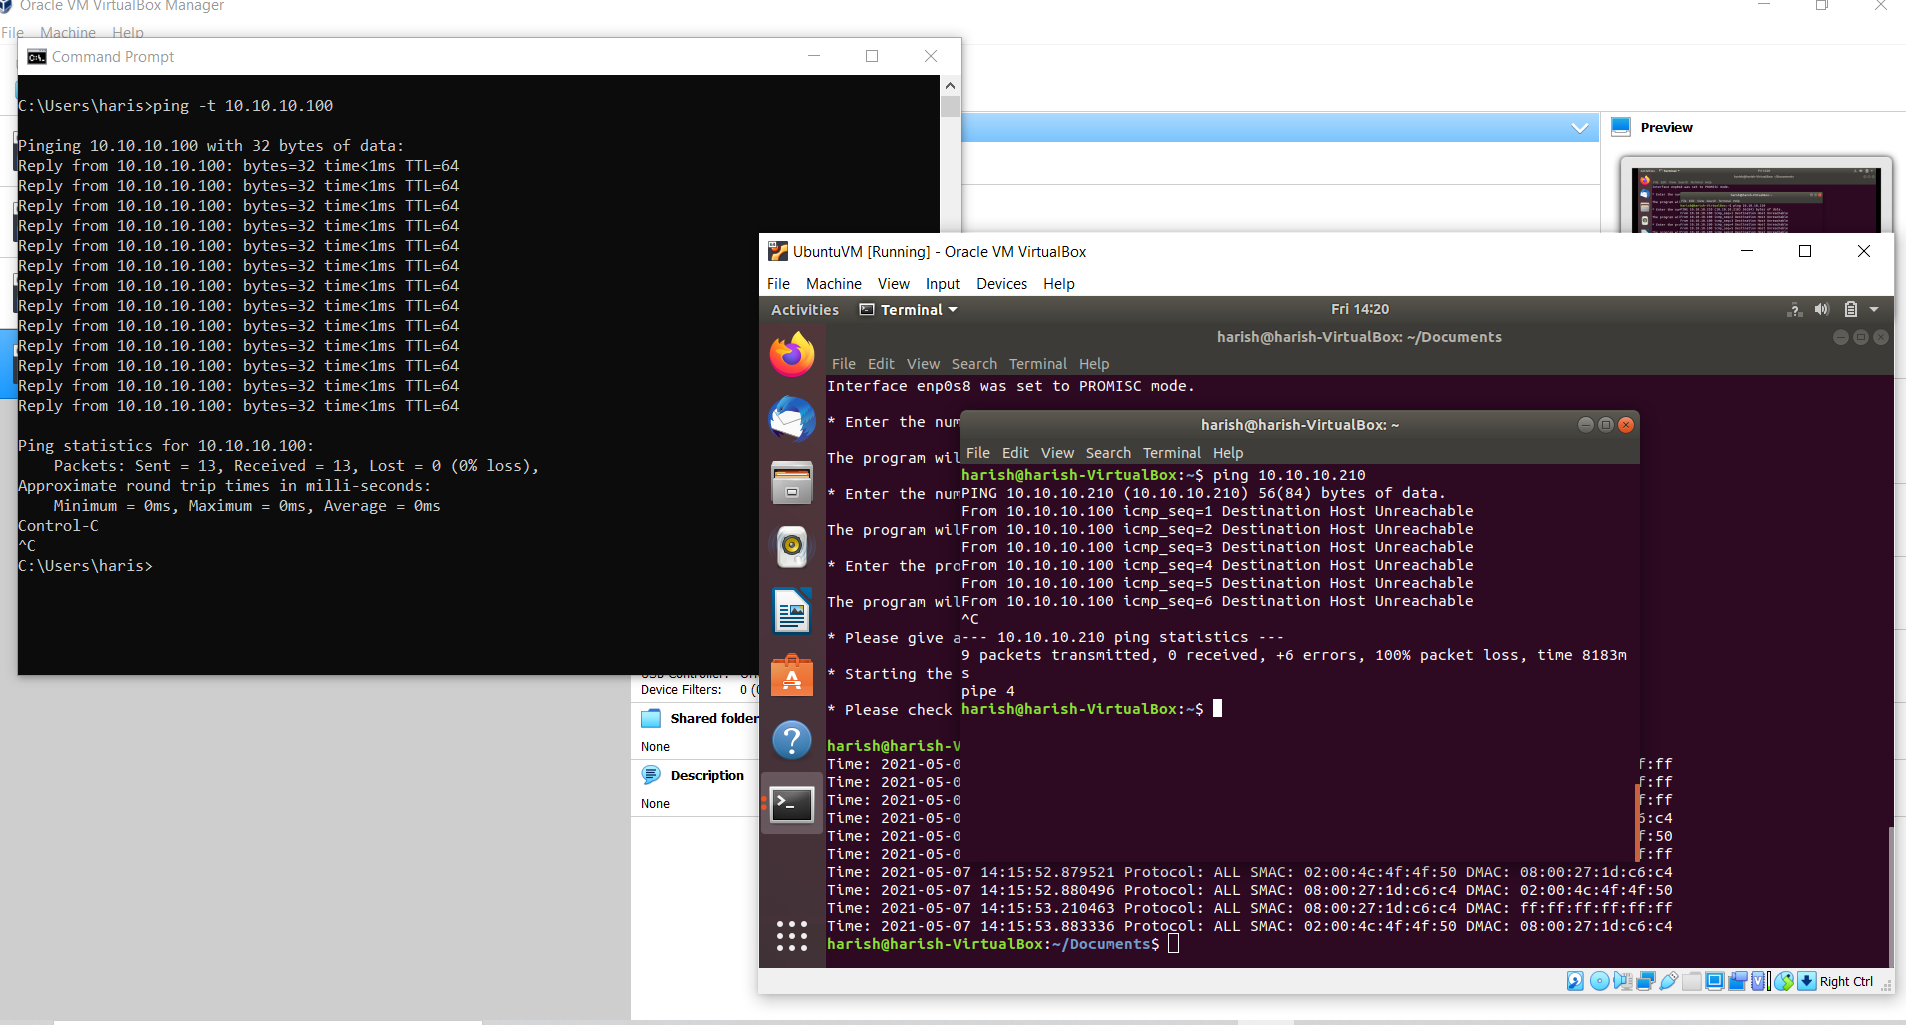Open Search menu in front terminal window

tap(1108, 453)
